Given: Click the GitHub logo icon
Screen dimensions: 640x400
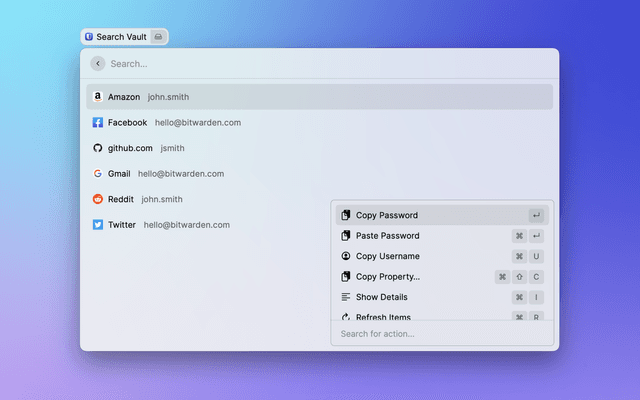Looking at the screenshot, I should (98, 148).
